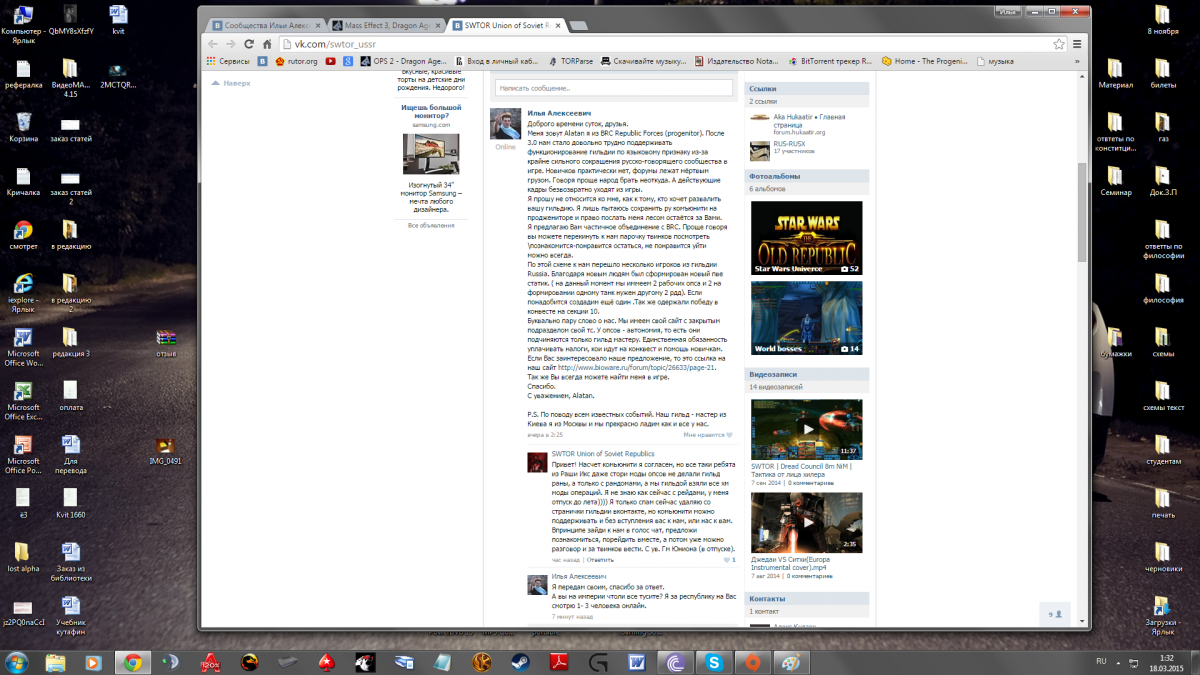Open Adobe Reader from the taskbar
This screenshot has width=1200, height=675.
(x=559, y=661)
